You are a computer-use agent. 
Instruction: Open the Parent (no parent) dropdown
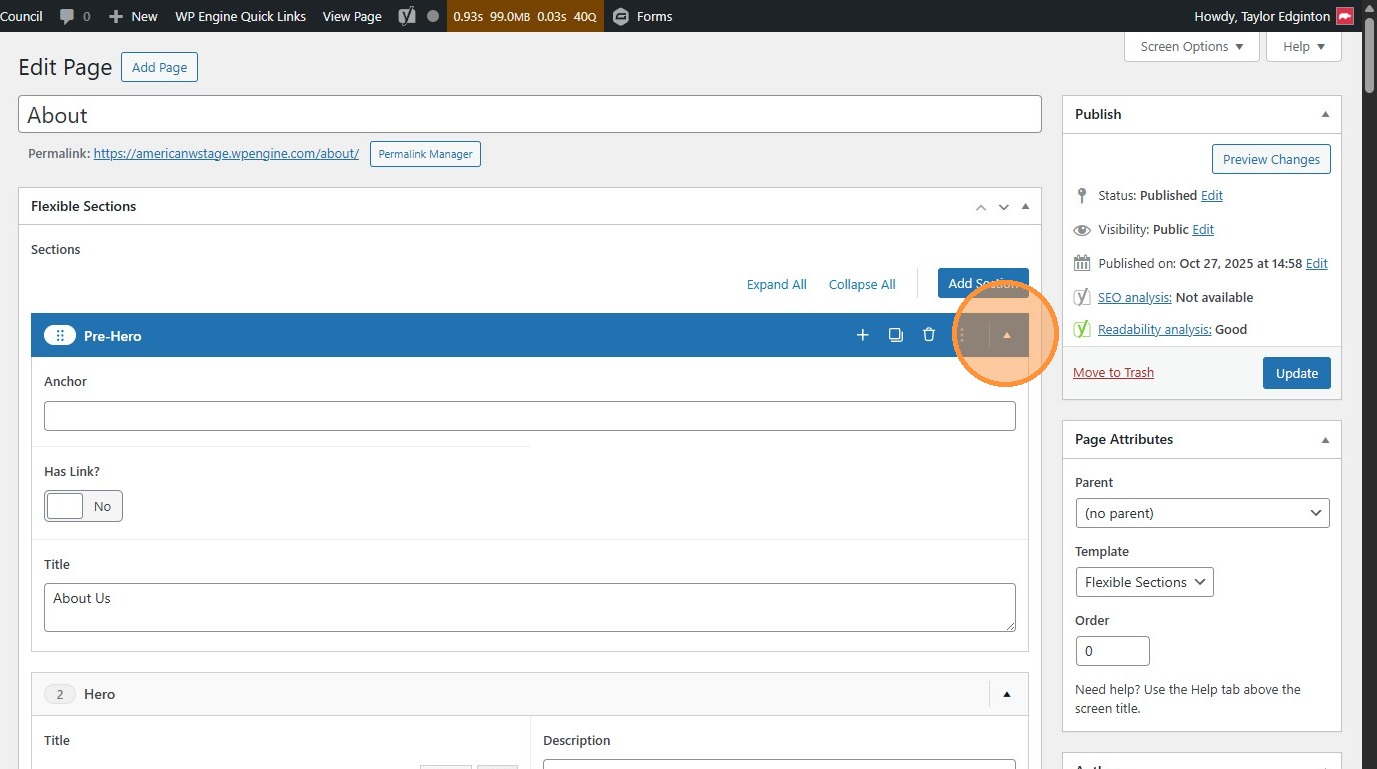[1202, 513]
